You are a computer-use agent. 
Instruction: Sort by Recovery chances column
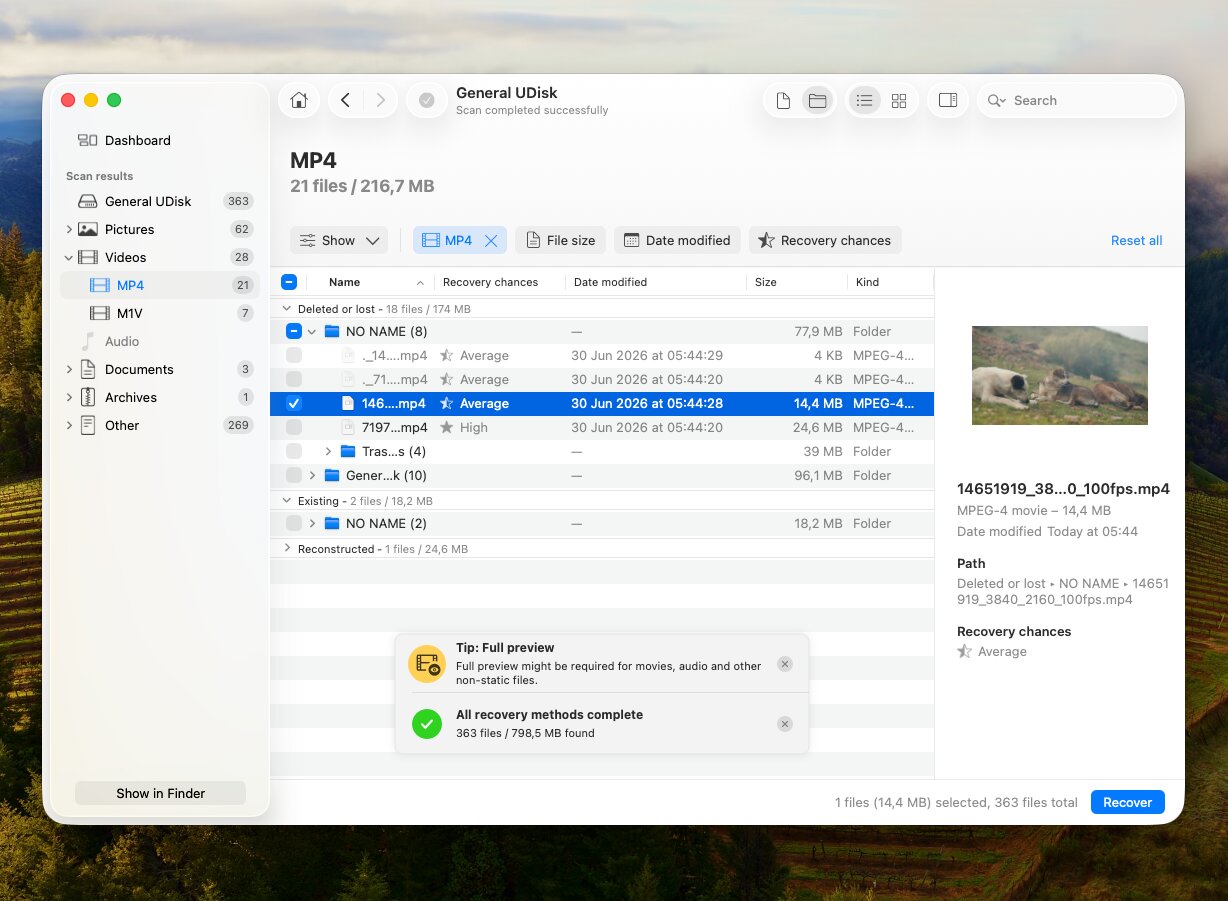point(490,282)
